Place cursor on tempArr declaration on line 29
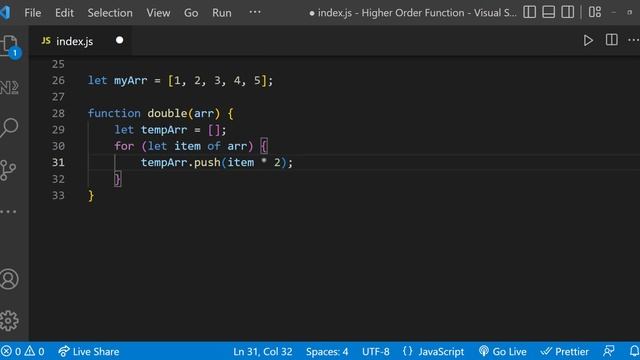The height and width of the screenshot is (360, 640). click(164, 130)
